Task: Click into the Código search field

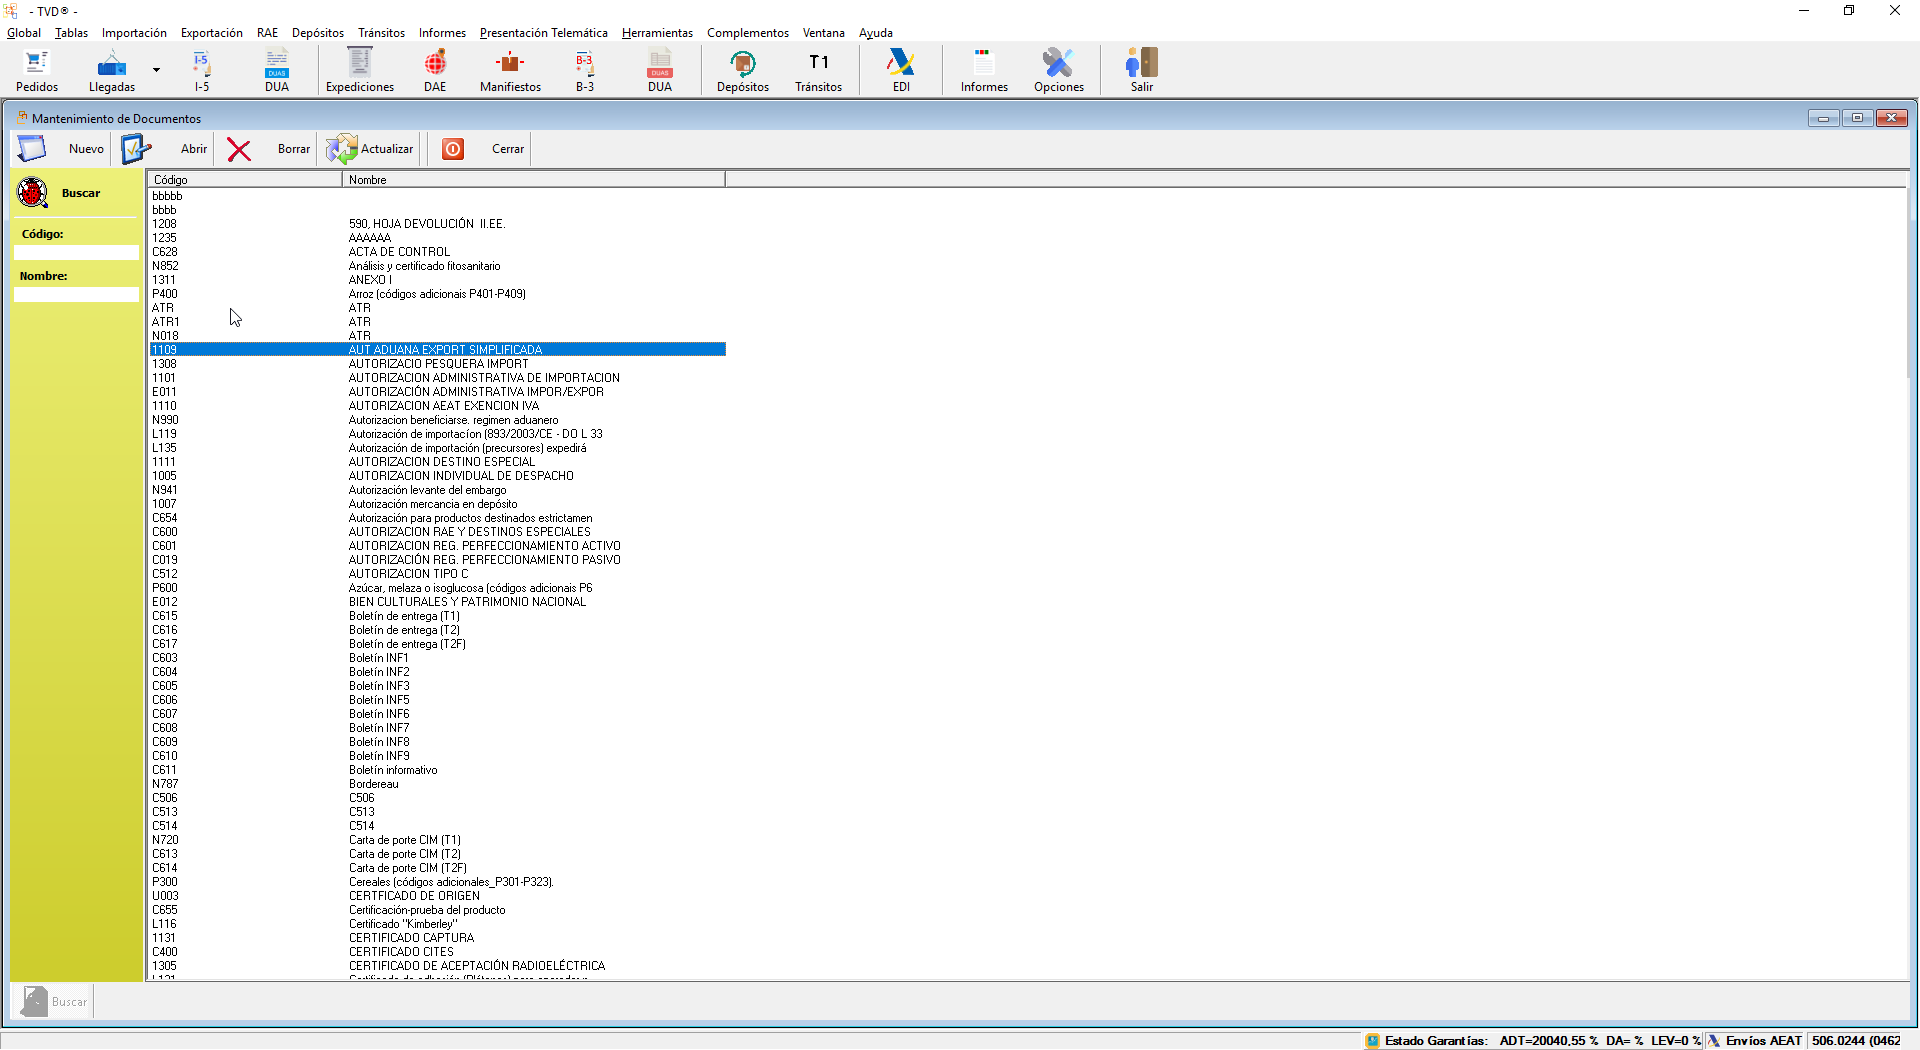Action: 76,253
